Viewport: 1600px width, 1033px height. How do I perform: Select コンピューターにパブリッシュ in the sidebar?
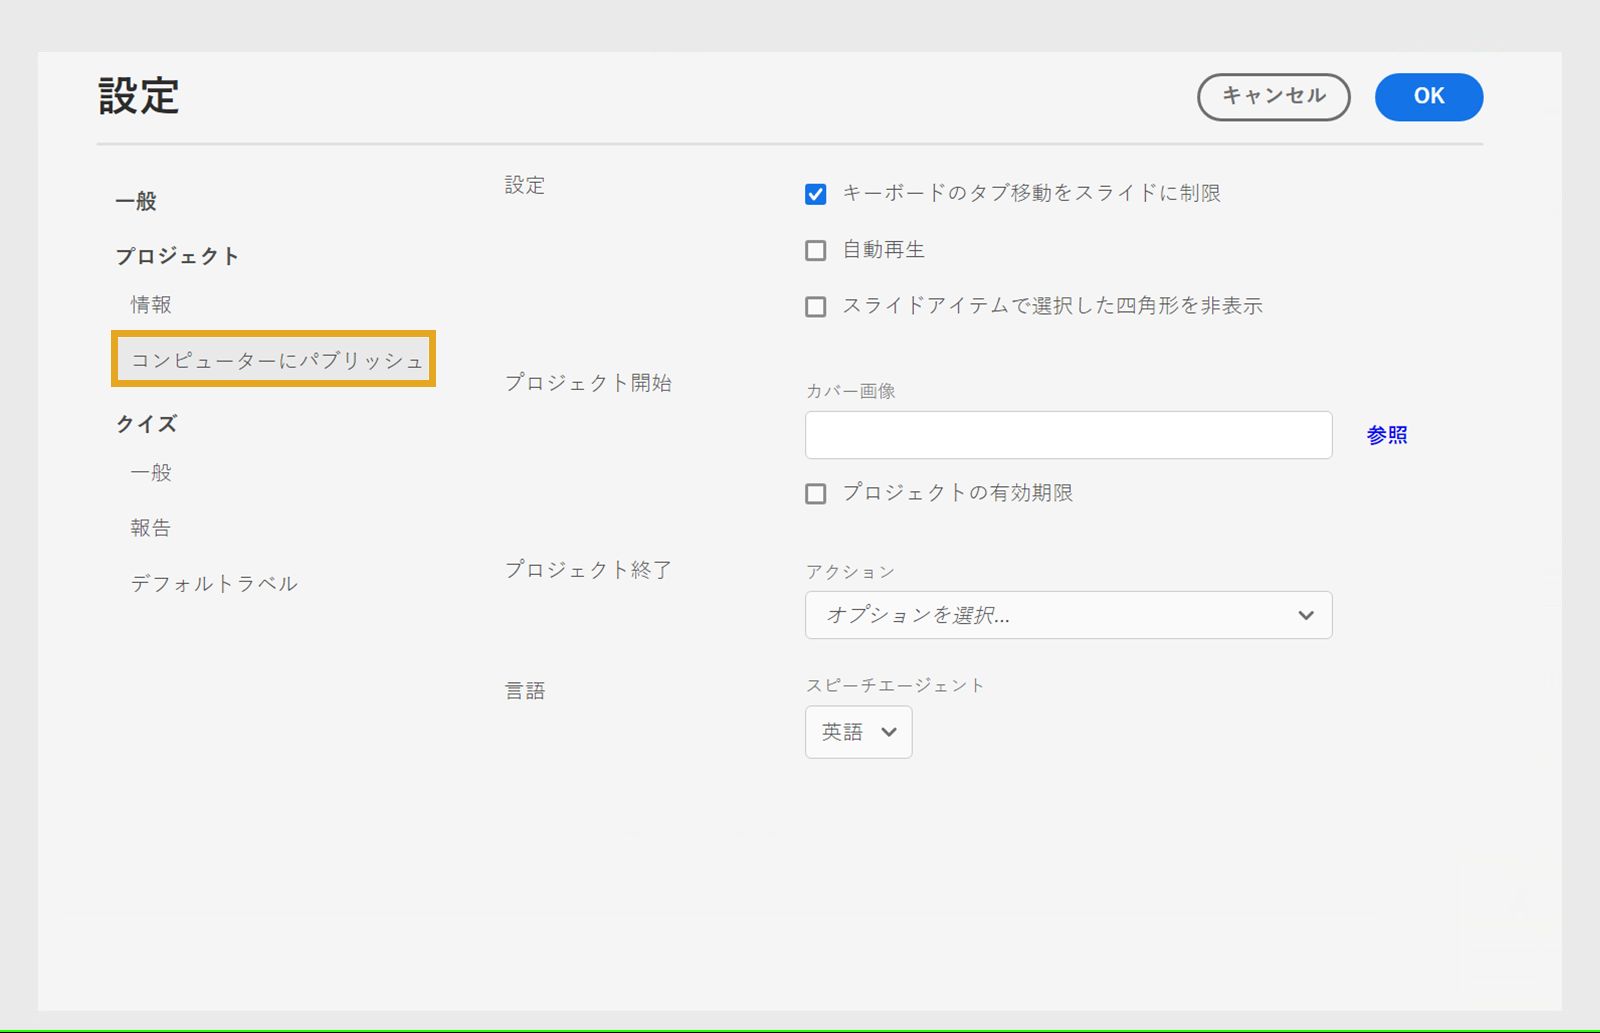(x=274, y=359)
